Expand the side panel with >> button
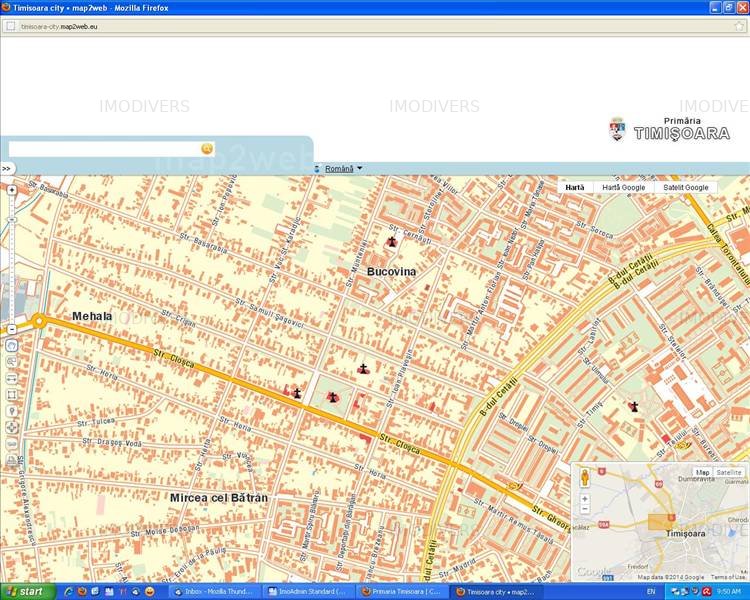The height and width of the screenshot is (600, 750). point(6,169)
